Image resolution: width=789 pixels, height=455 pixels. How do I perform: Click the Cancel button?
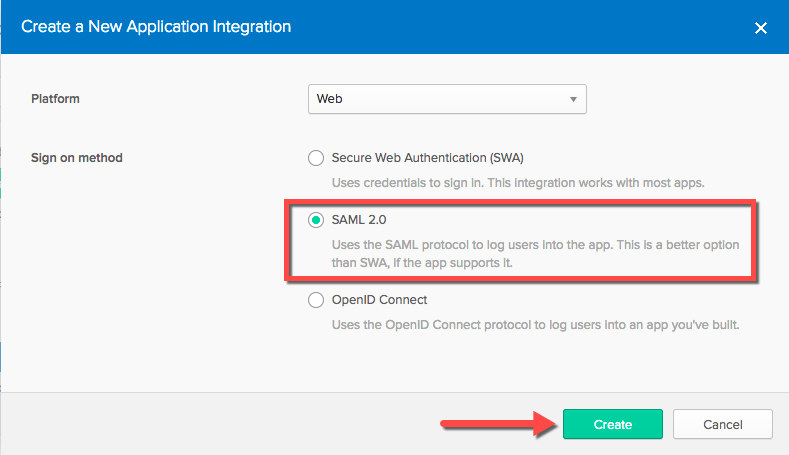722,424
